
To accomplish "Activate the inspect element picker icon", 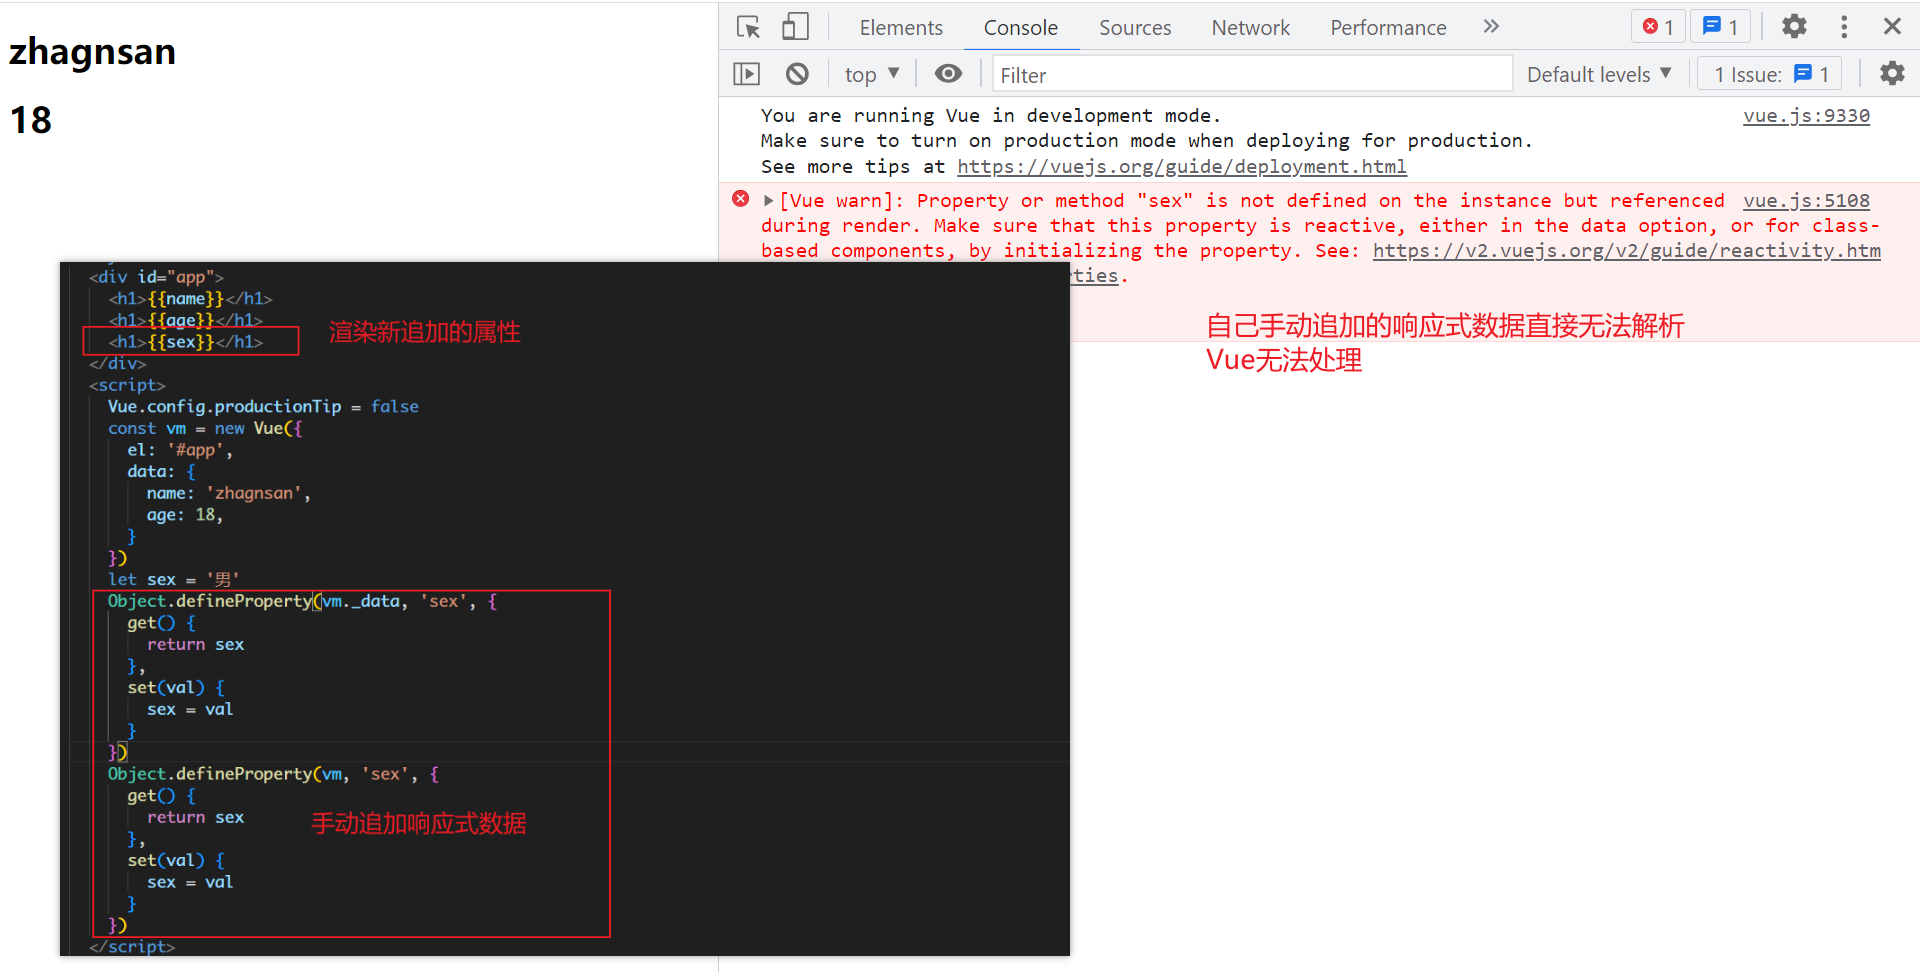I will 748,27.
